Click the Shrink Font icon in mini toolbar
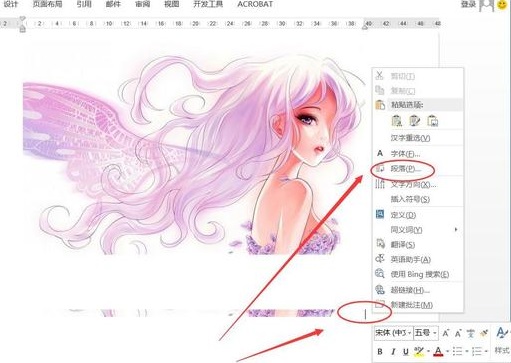 click(x=458, y=333)
